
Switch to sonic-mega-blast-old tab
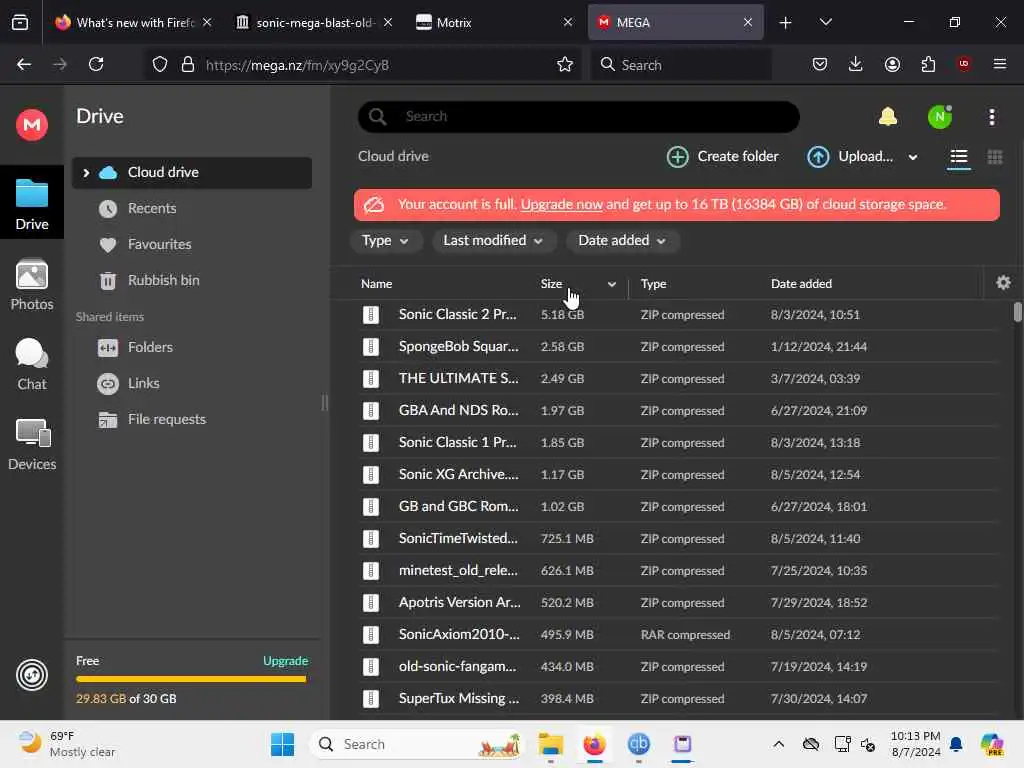[315, 22]
